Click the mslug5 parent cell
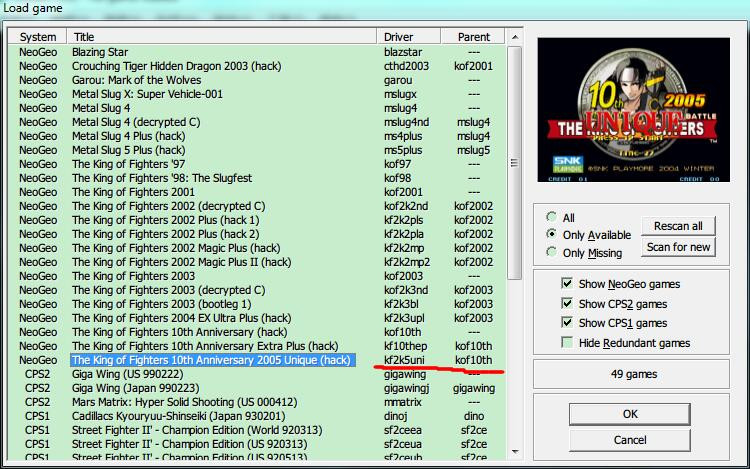The width and height of the screenshot is (750, 469). [473, 150]
